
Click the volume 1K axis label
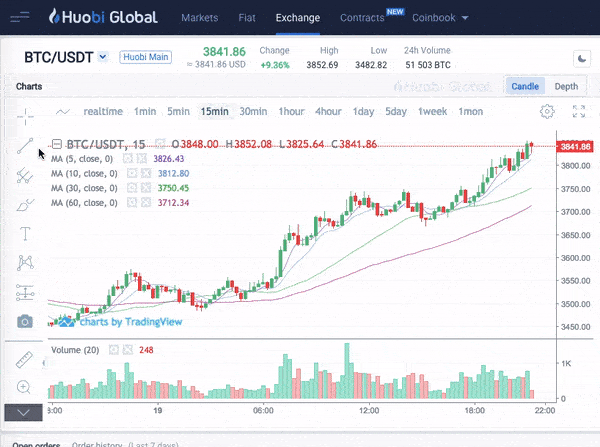click(x=566, y=363)
